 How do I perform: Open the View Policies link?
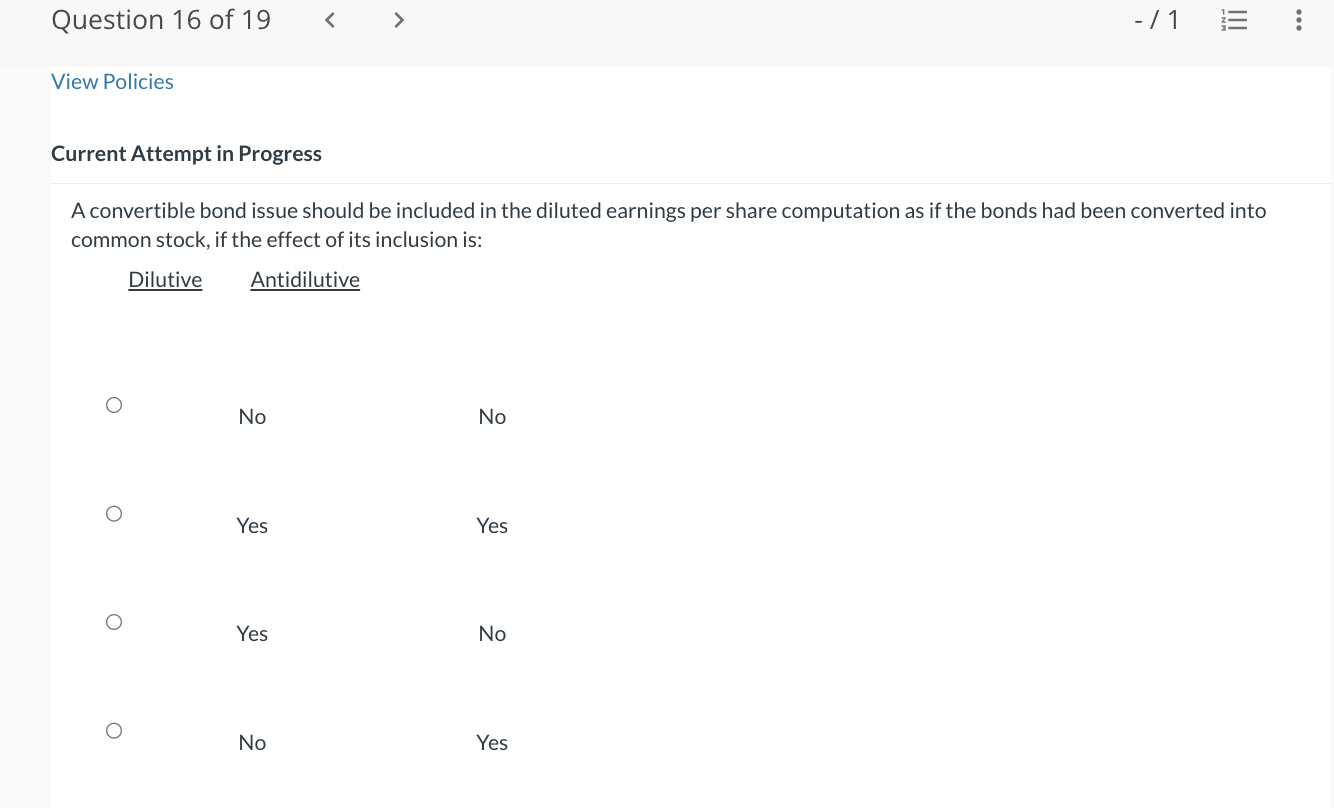[112, 81]
